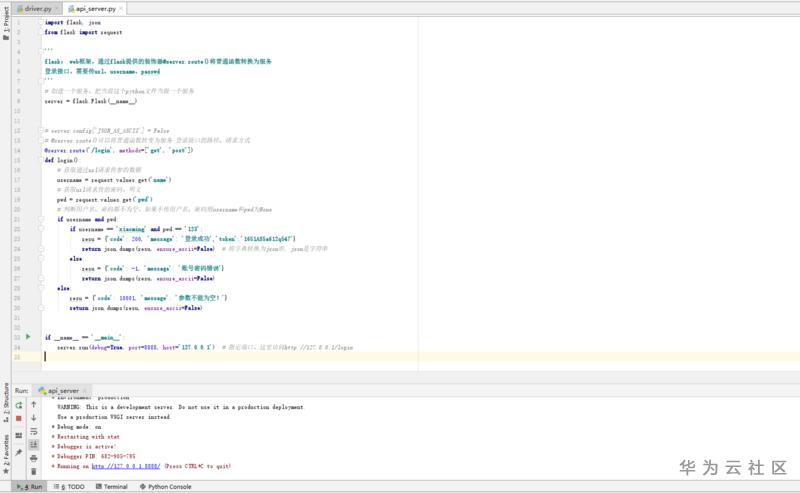Place caret on empty line 35
The image size is (800, 493).
[418, 357]
